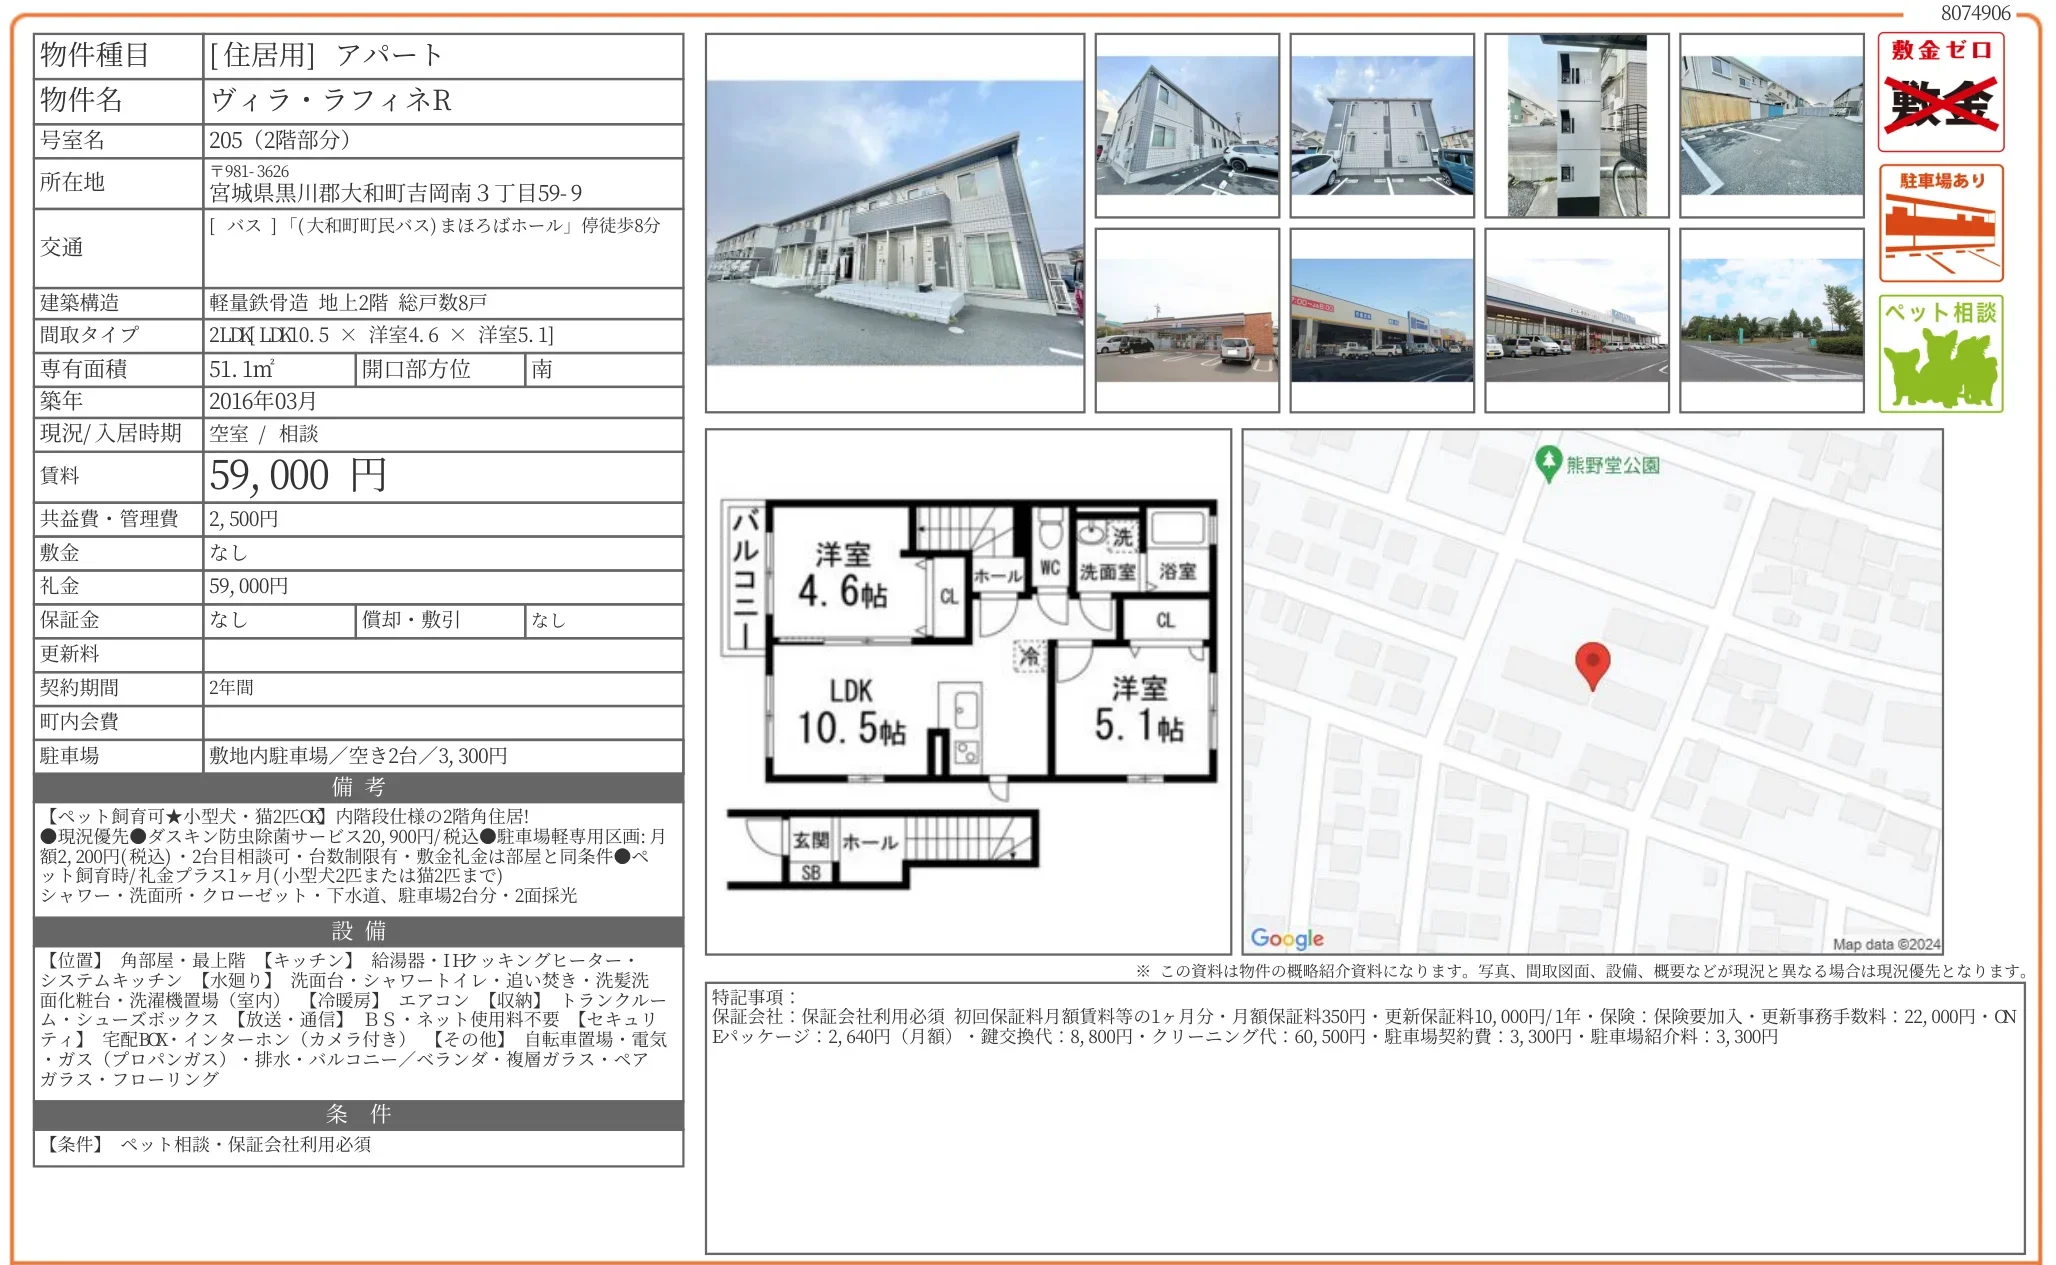The image size is (2056, 1265).
Task: Open the store photo with blue signage
Action: tap(1382, 320)
